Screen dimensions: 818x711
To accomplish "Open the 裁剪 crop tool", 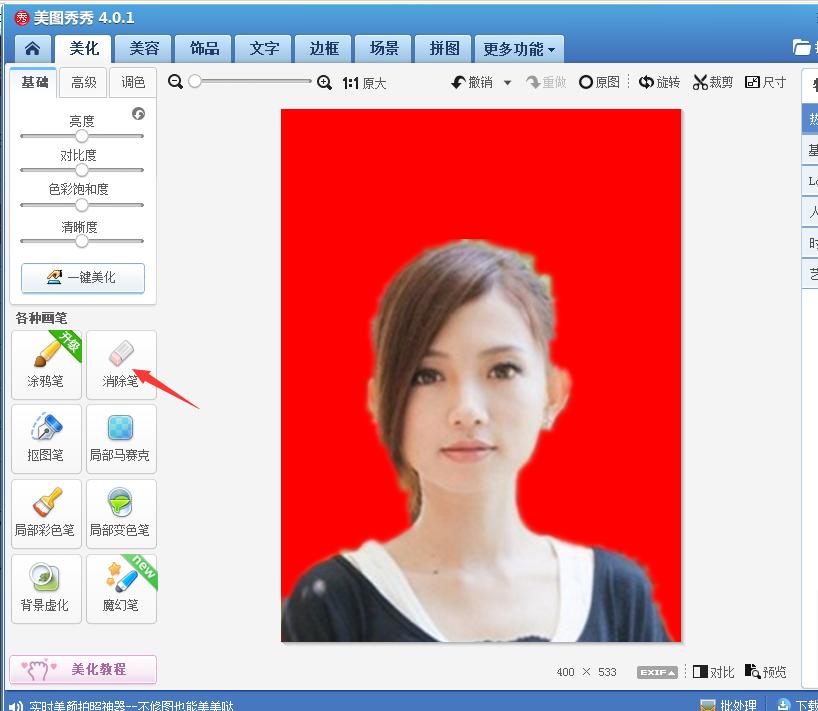I will click(713, 83).
